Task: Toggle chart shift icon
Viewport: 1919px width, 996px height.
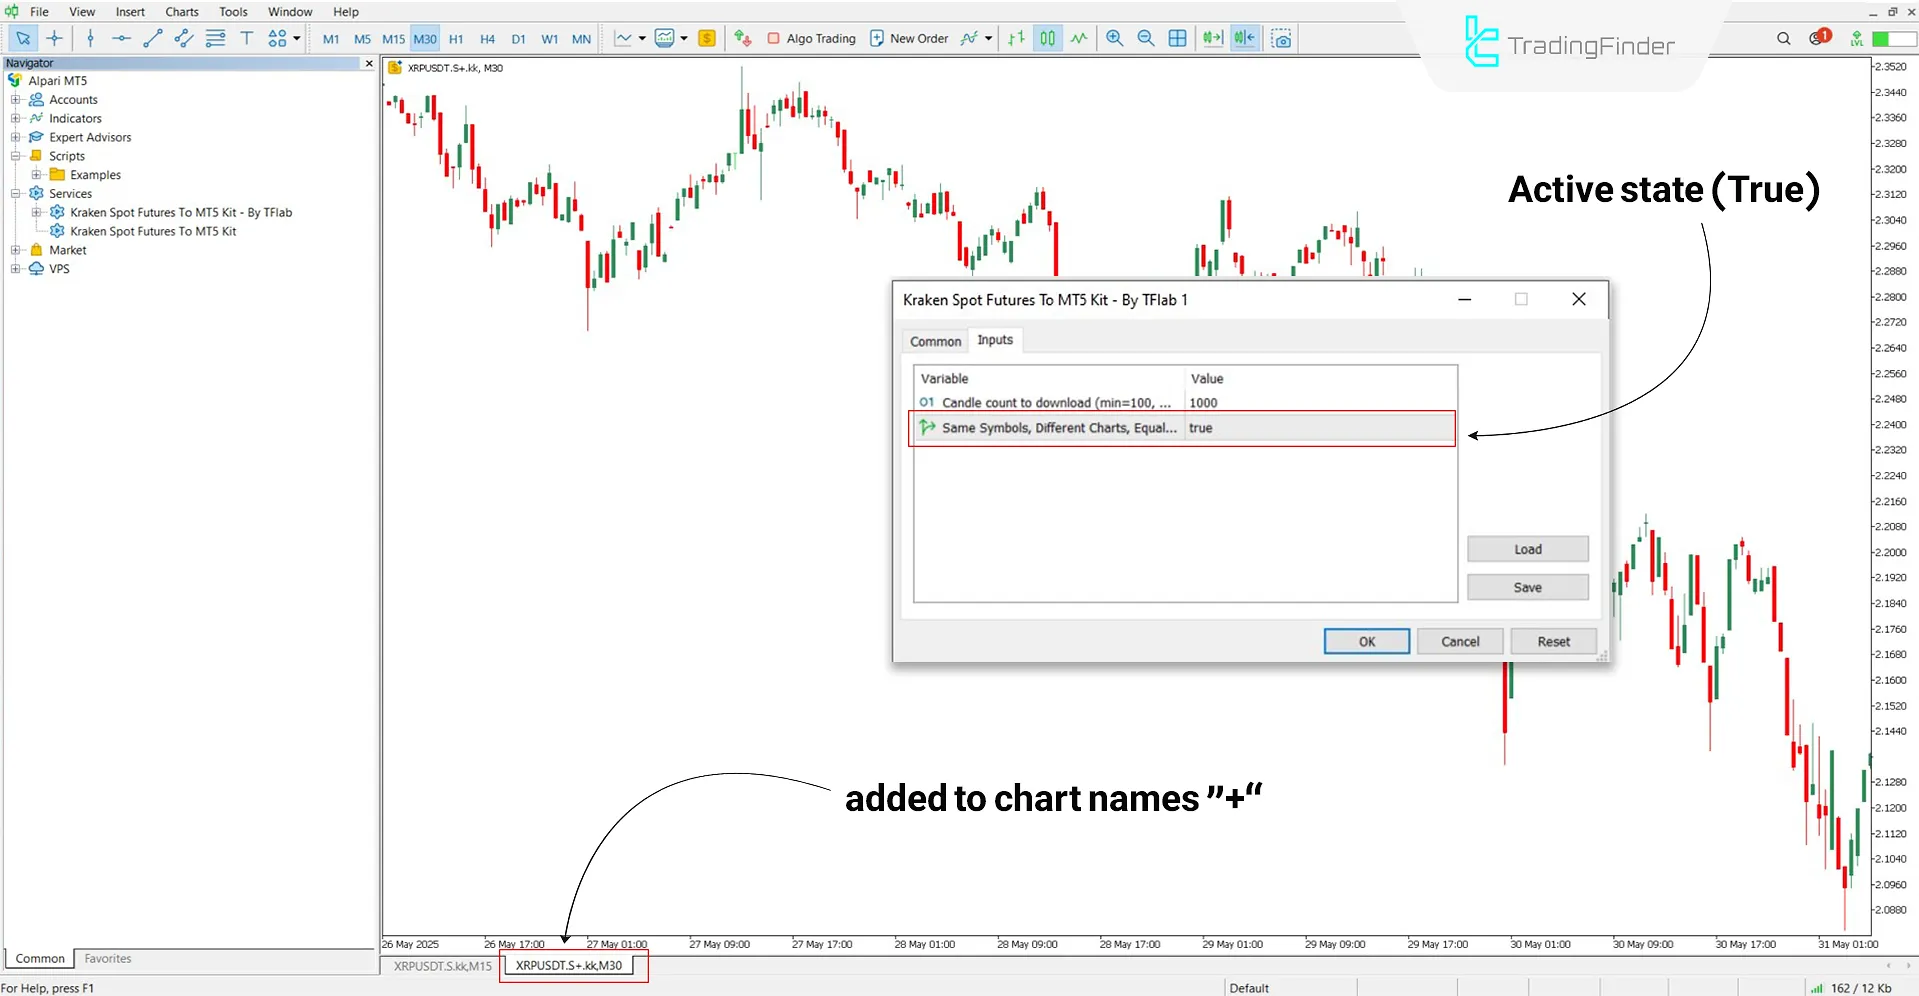Action: click(x=1244, y=38)
